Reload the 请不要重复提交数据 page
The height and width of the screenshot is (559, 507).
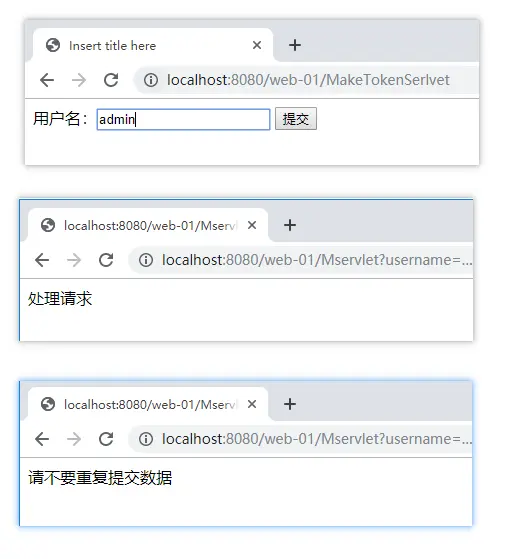point(106,439)
